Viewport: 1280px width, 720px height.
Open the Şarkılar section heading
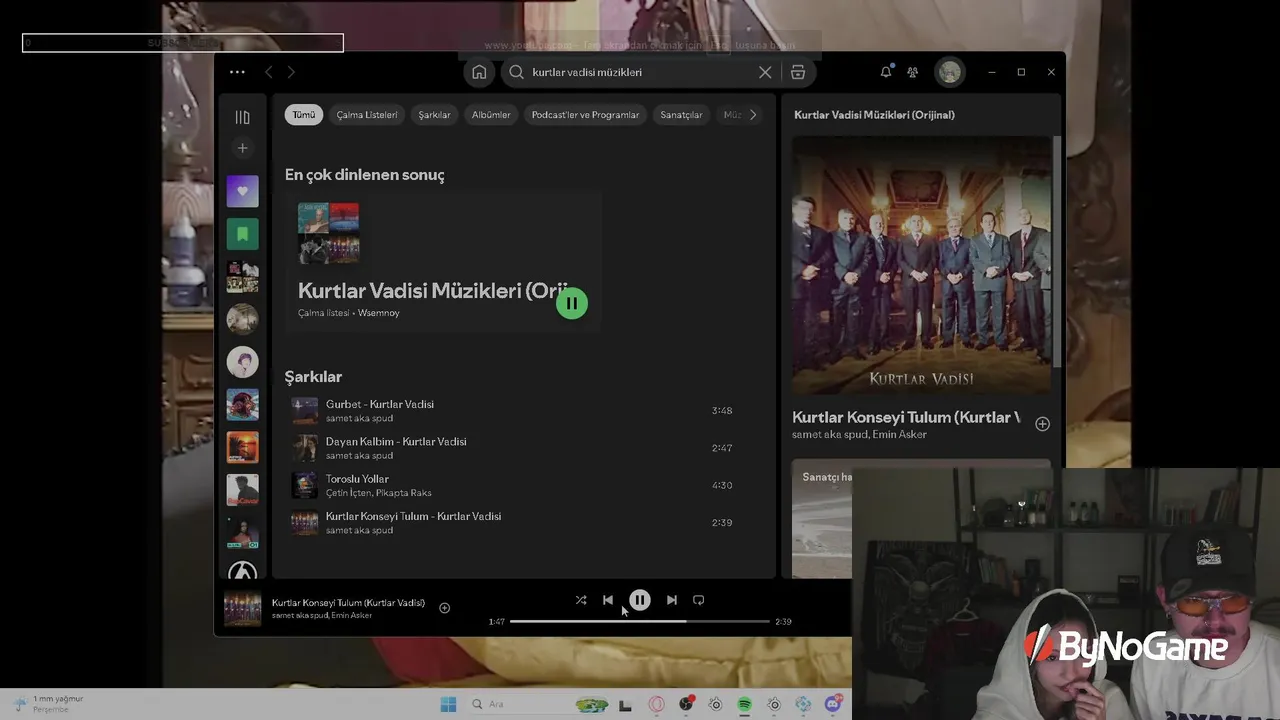[313, 377]
